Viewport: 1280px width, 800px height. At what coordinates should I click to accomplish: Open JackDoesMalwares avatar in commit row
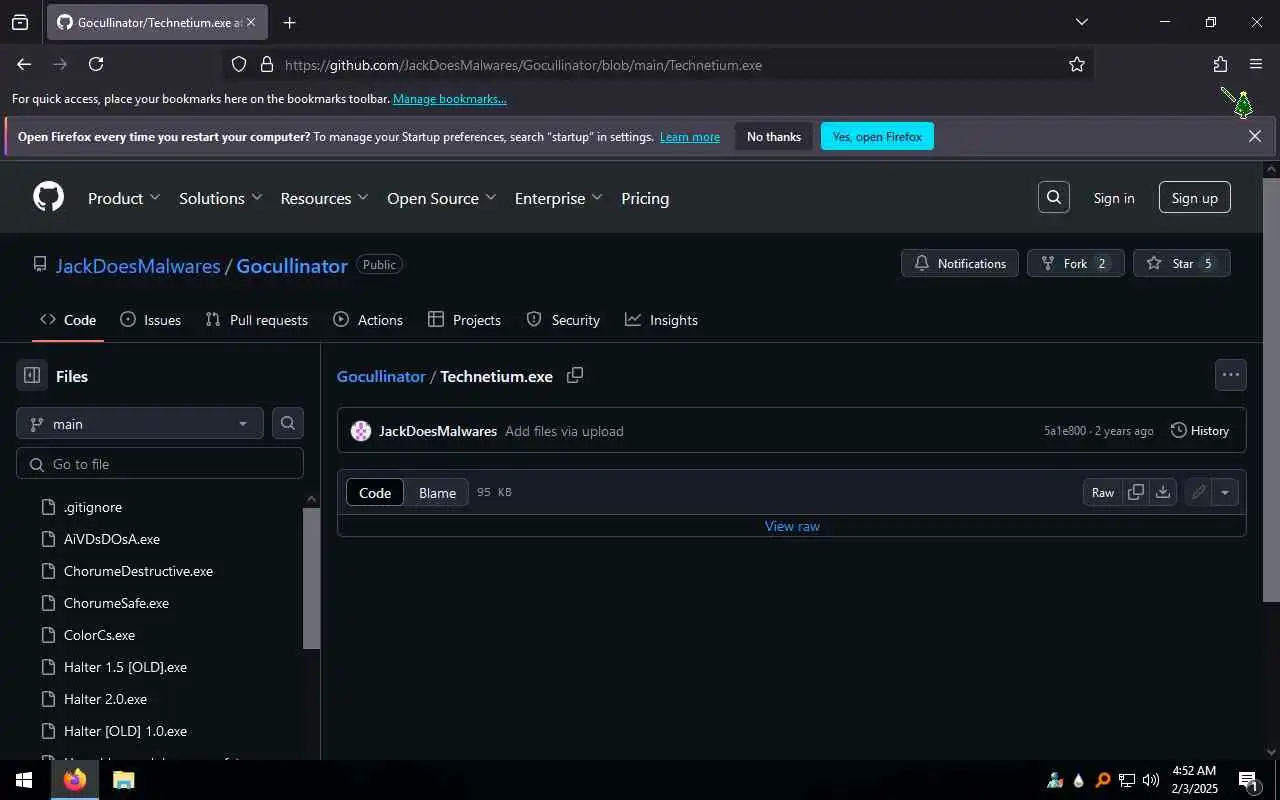361,431
